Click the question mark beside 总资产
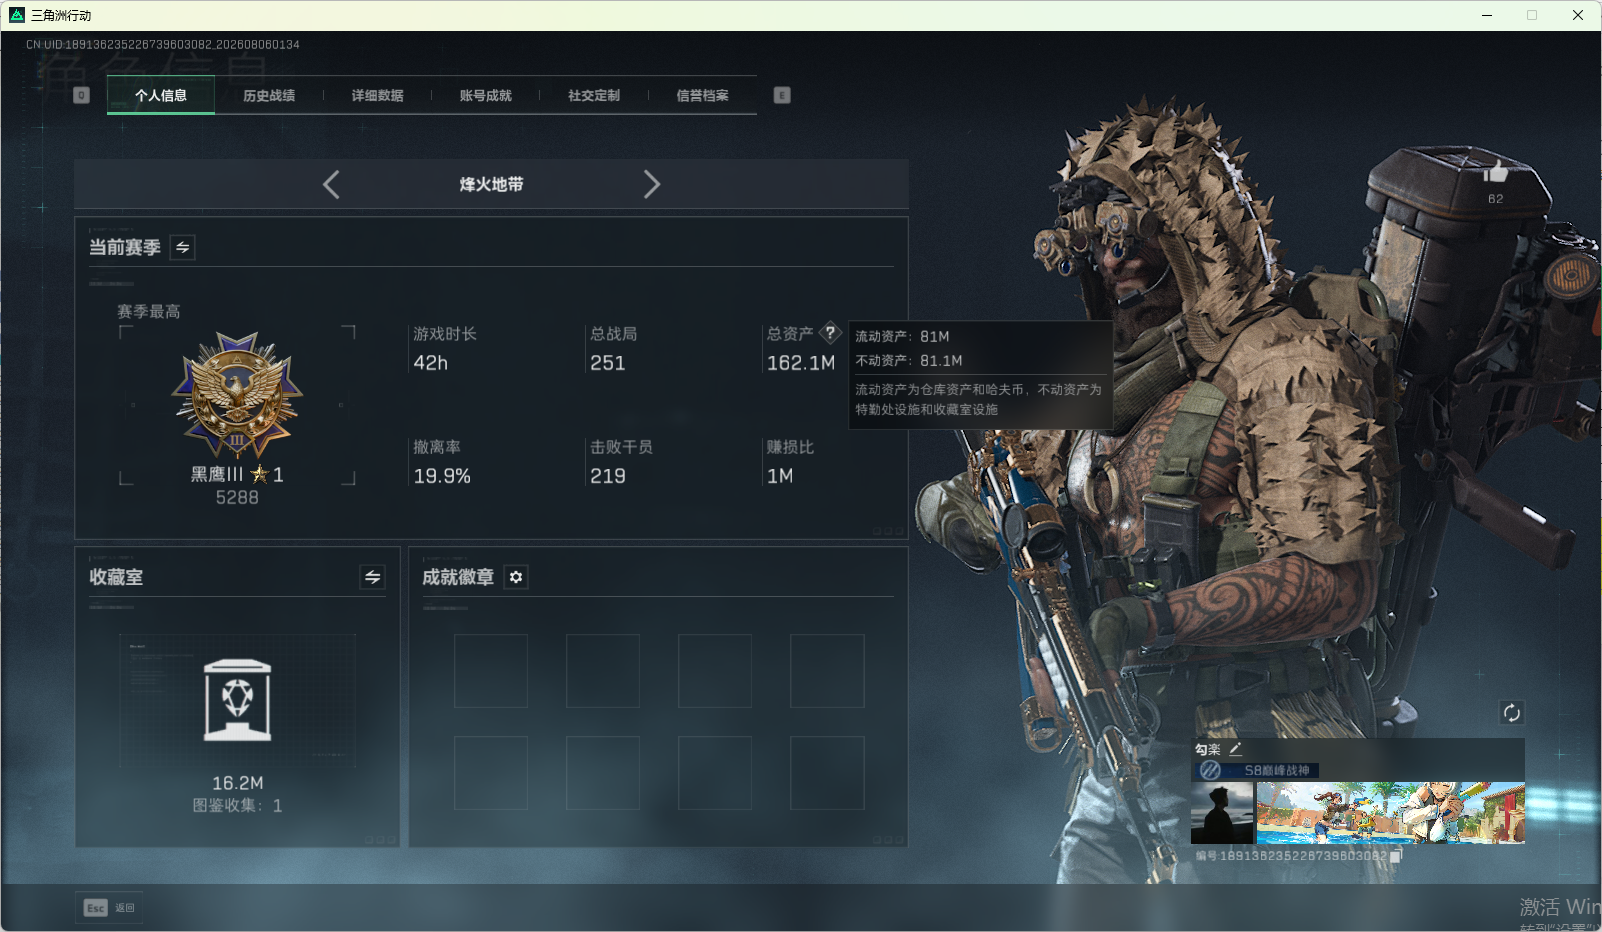Image resolution: width=1602 pixels, height=932 pixels. click(x=830, y=333)
